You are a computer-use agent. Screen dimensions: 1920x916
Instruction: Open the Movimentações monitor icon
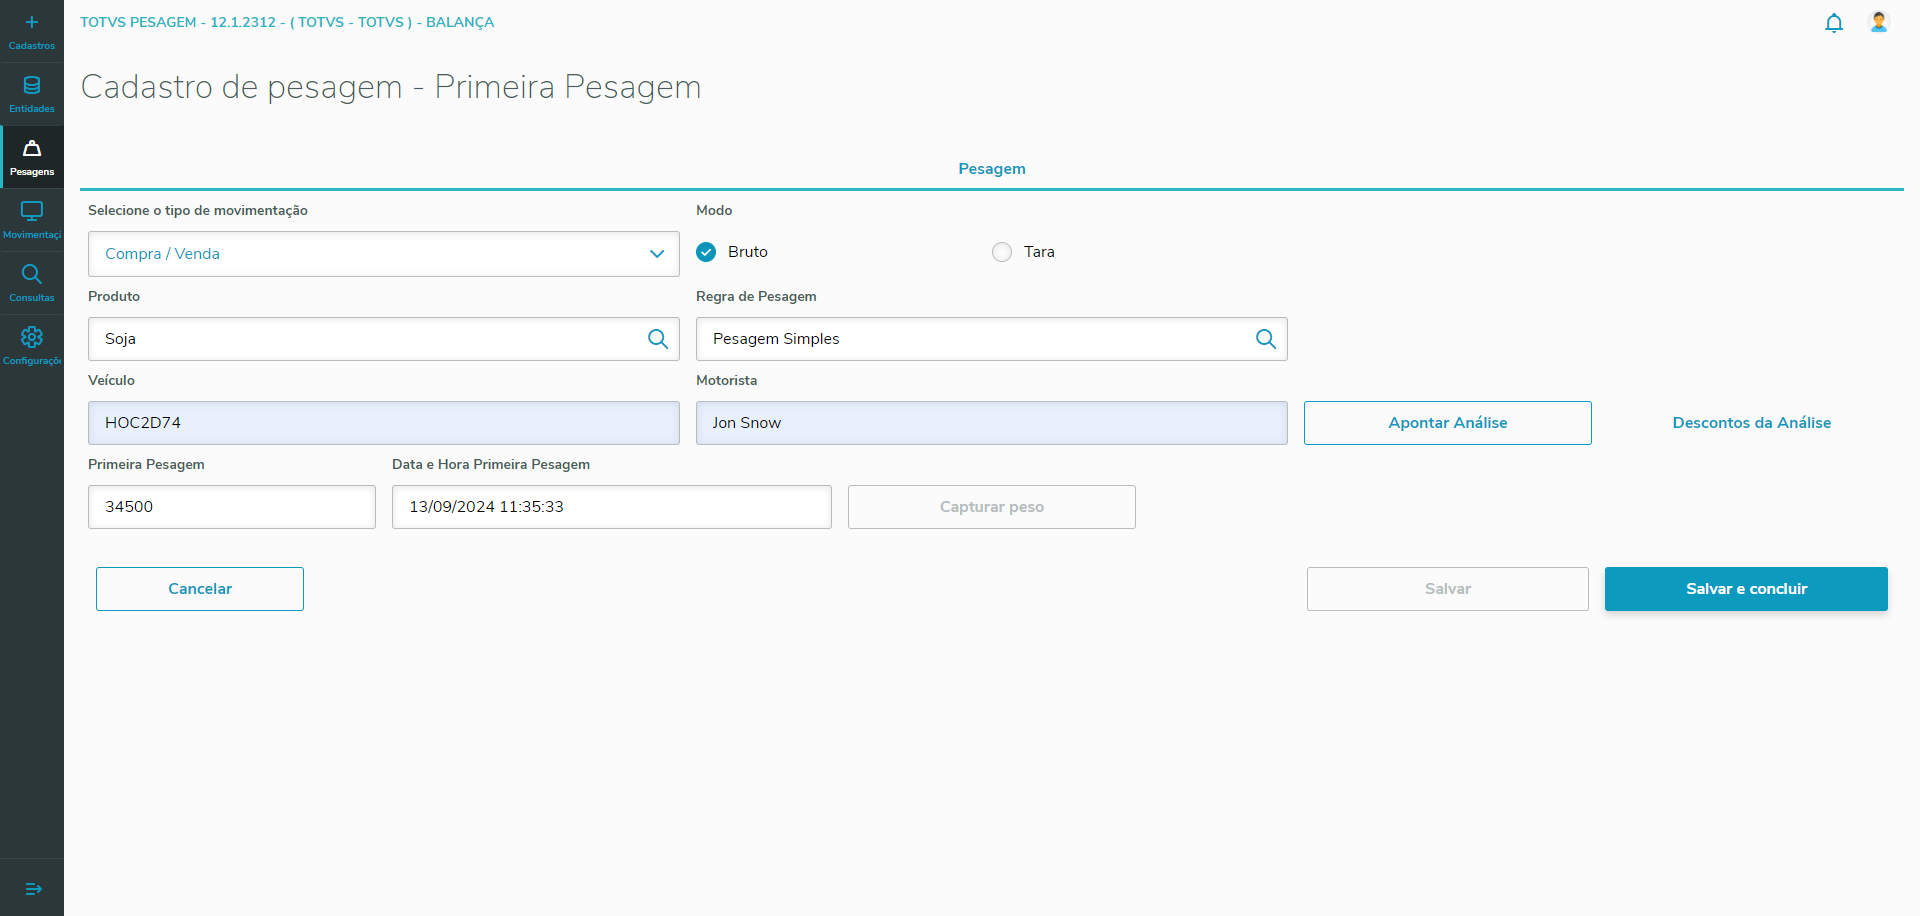32,212
